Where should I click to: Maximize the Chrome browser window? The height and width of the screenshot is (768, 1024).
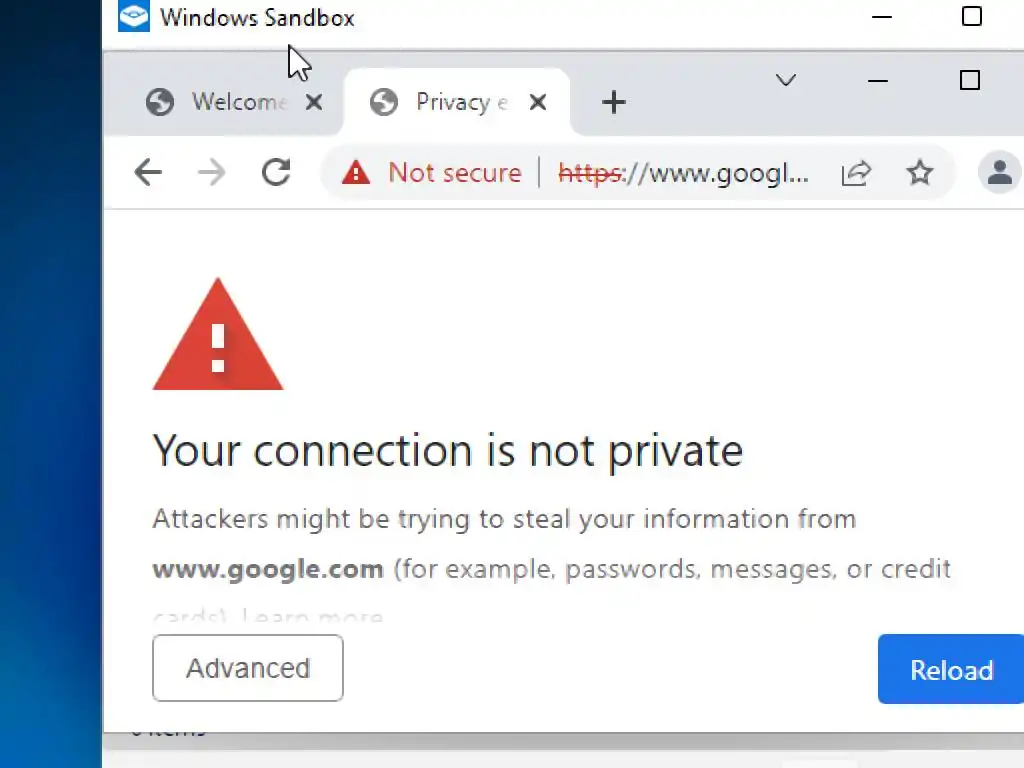click(969, 81)
